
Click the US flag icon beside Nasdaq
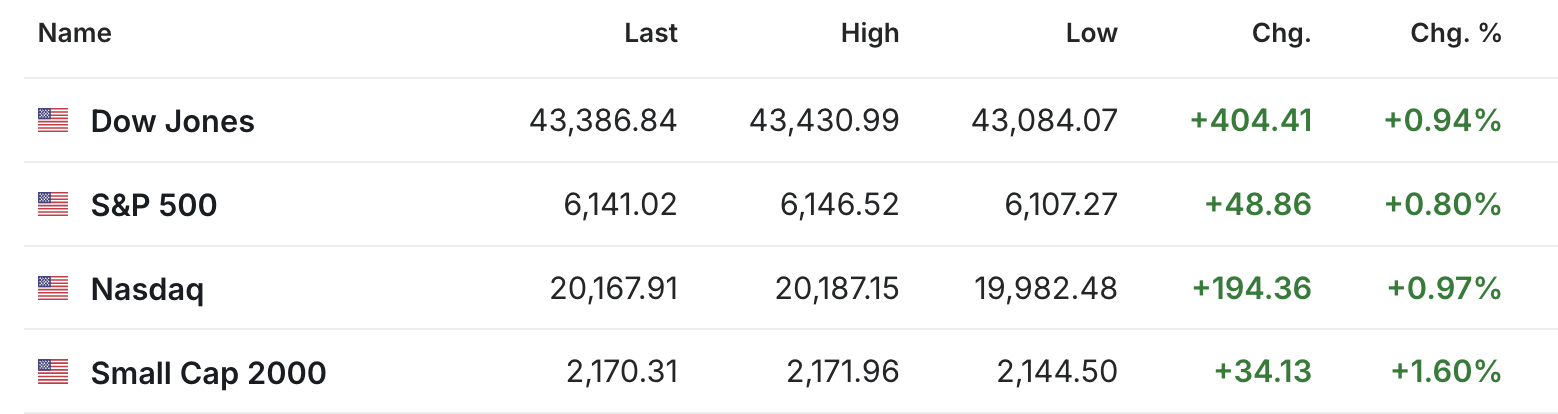point(53,289)
